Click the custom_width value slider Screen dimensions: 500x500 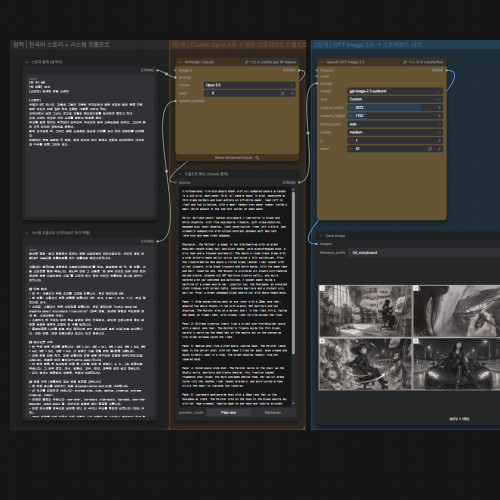[395, 107]
